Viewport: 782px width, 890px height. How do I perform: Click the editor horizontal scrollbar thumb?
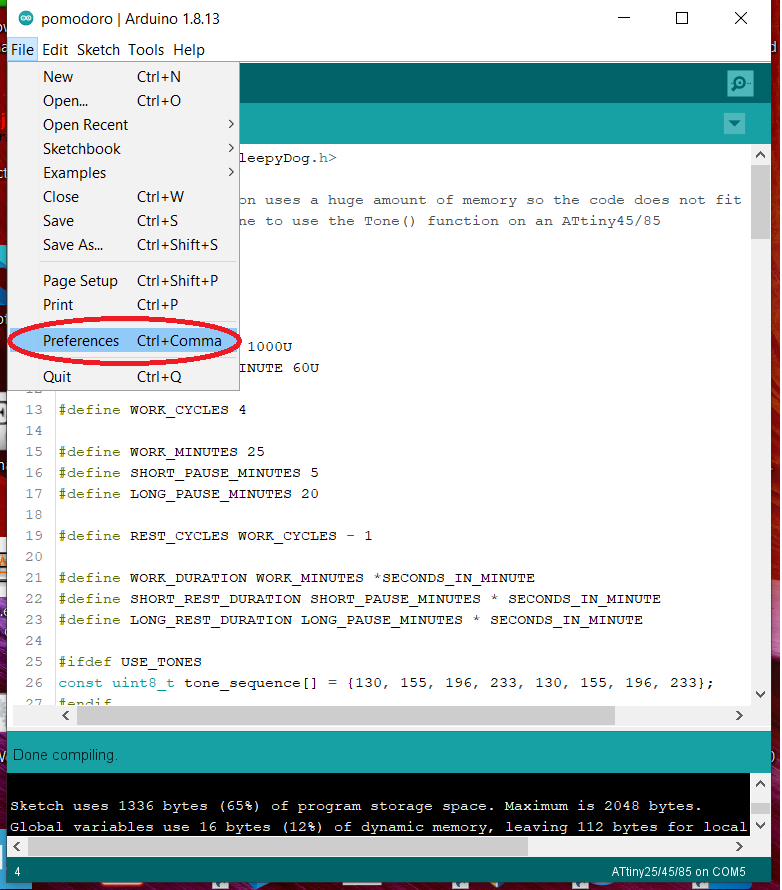346,715
